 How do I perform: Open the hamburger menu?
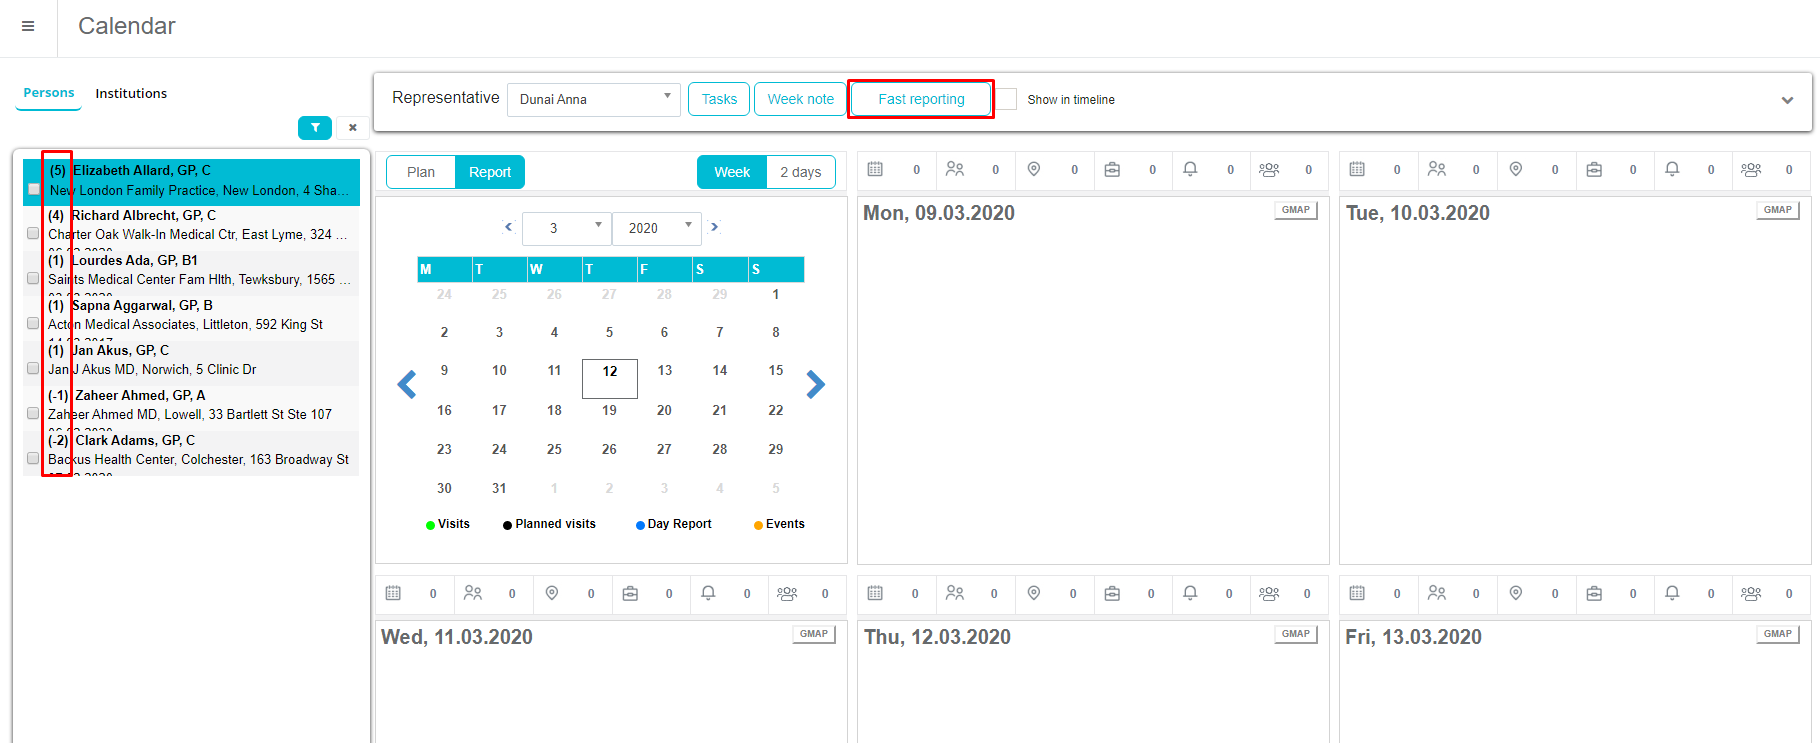[28, 26]
